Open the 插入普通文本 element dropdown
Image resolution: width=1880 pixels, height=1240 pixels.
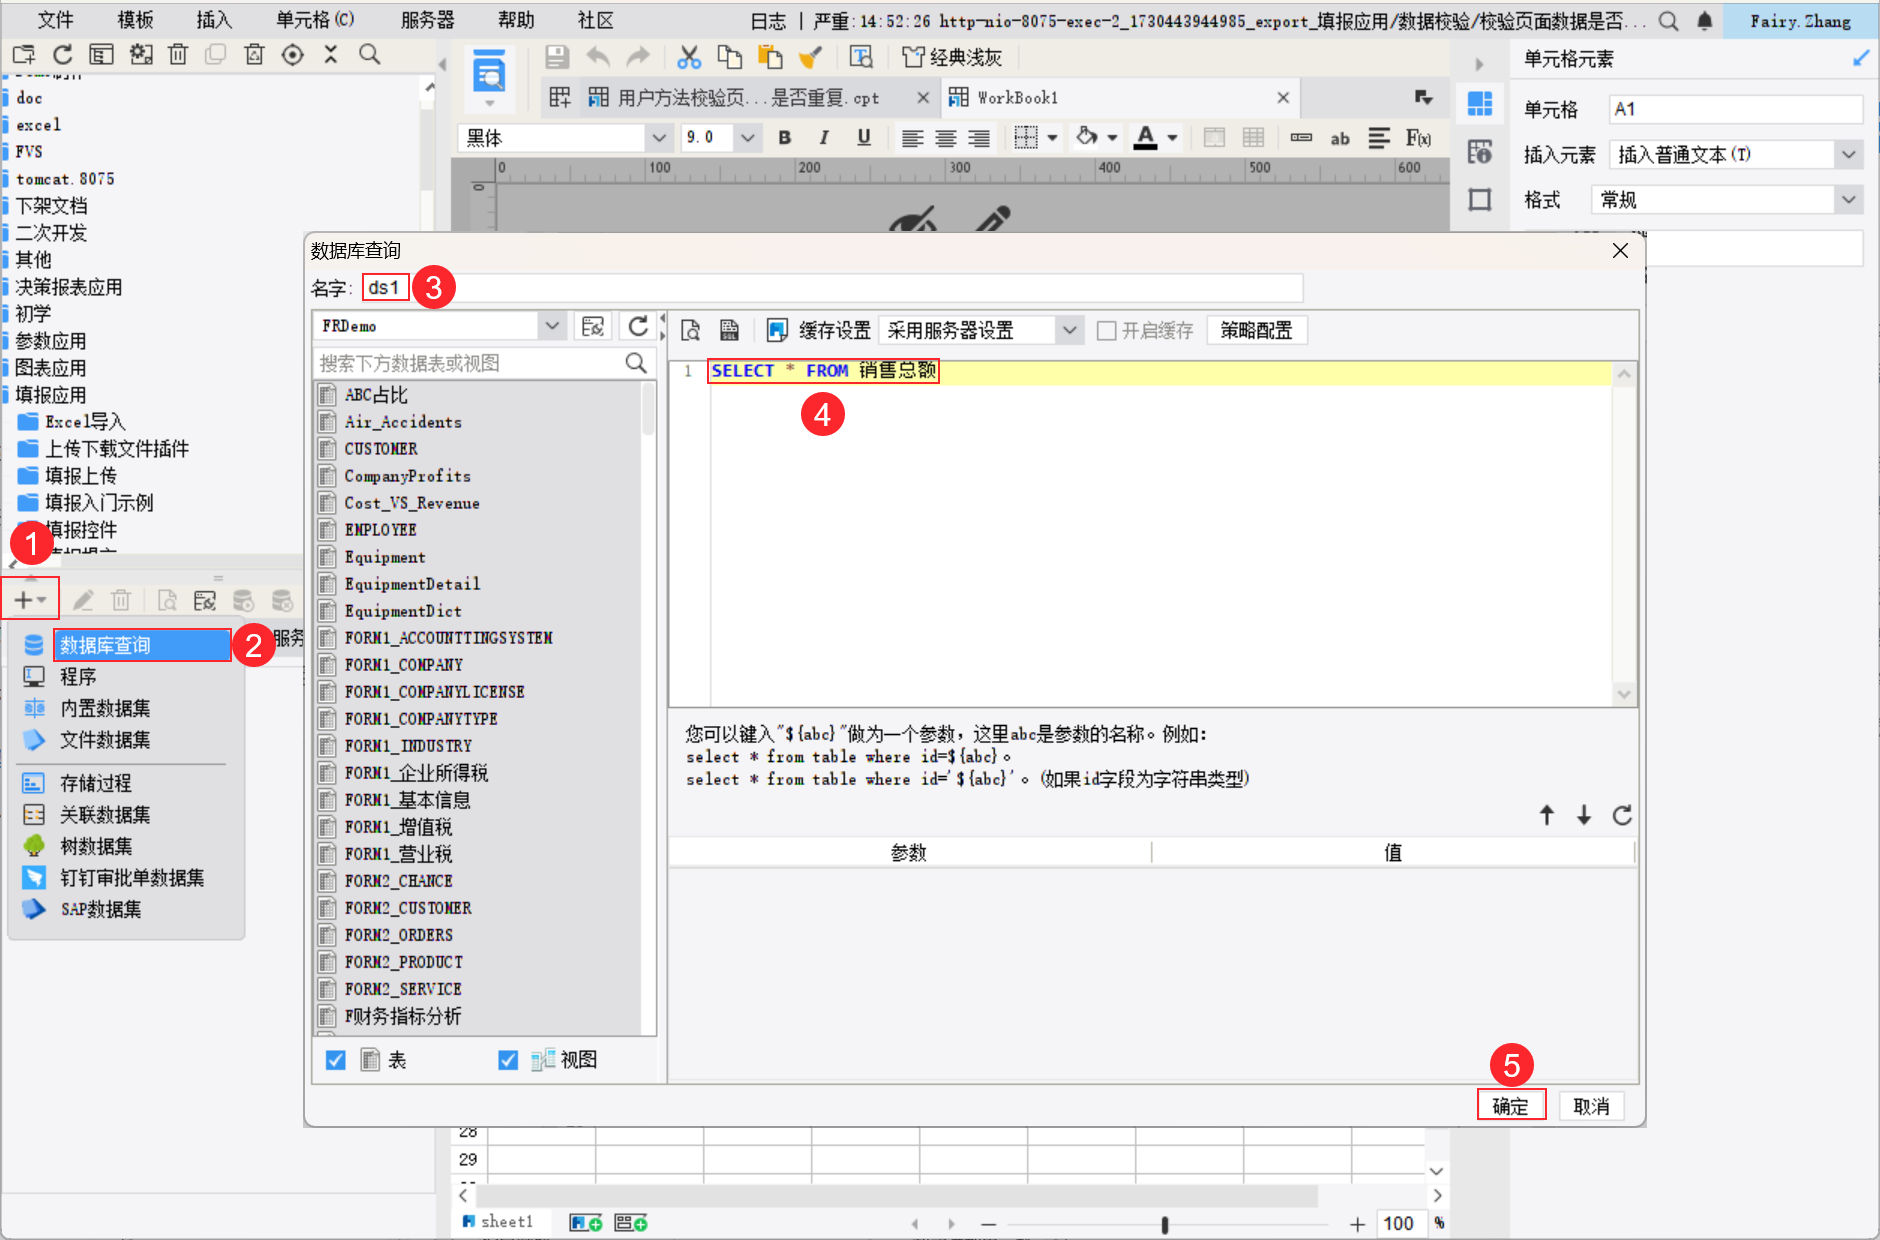pos(1849,155)
